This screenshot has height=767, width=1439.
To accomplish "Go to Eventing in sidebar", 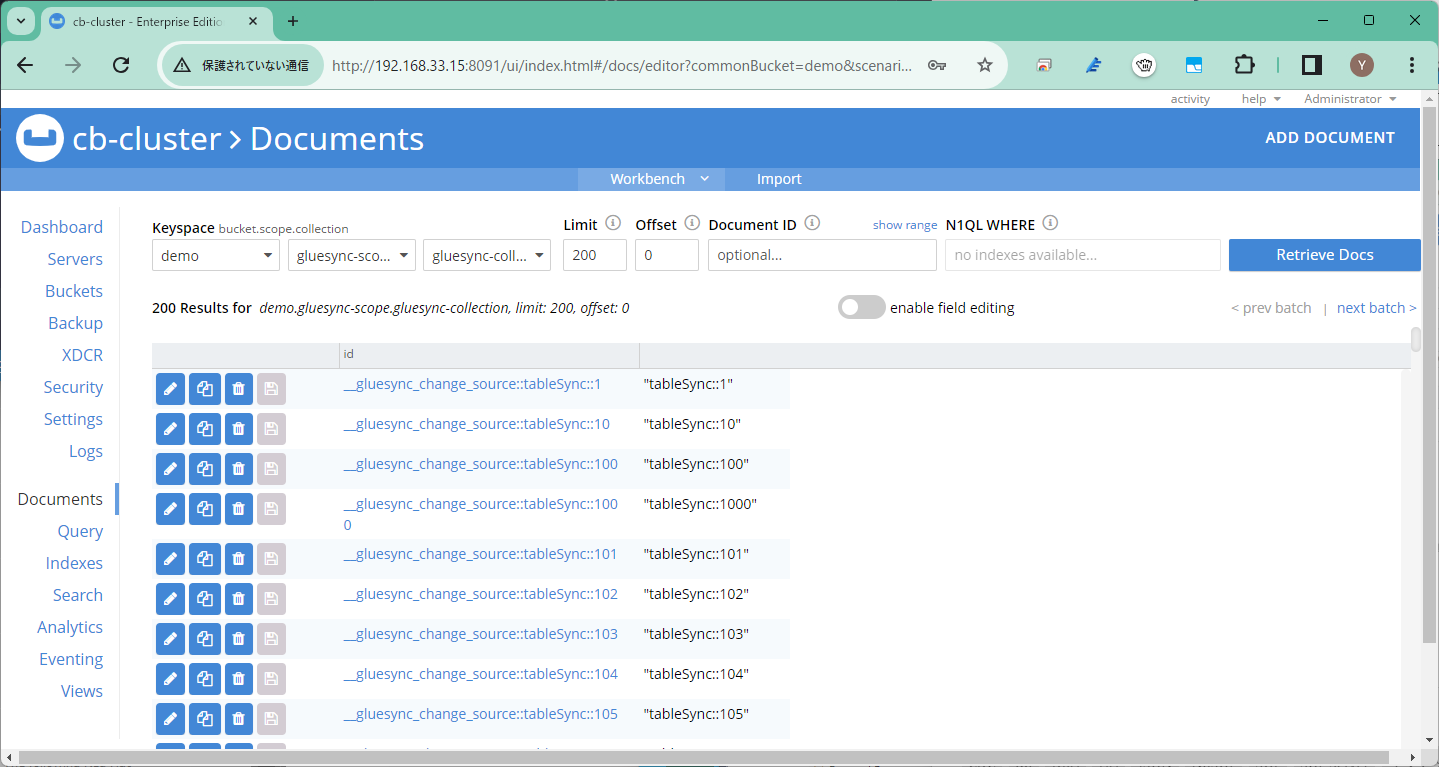I will point(71,659).
